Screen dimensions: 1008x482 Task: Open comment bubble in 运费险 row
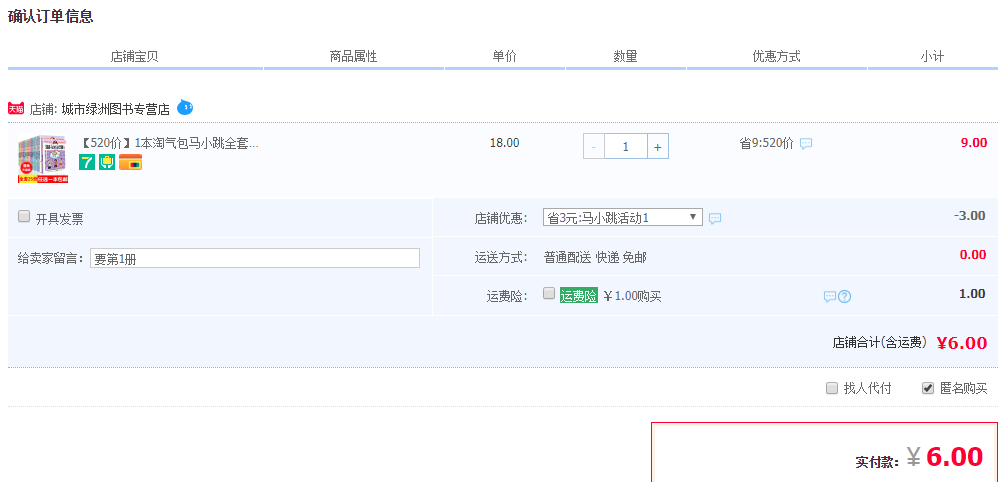[830, 296]
